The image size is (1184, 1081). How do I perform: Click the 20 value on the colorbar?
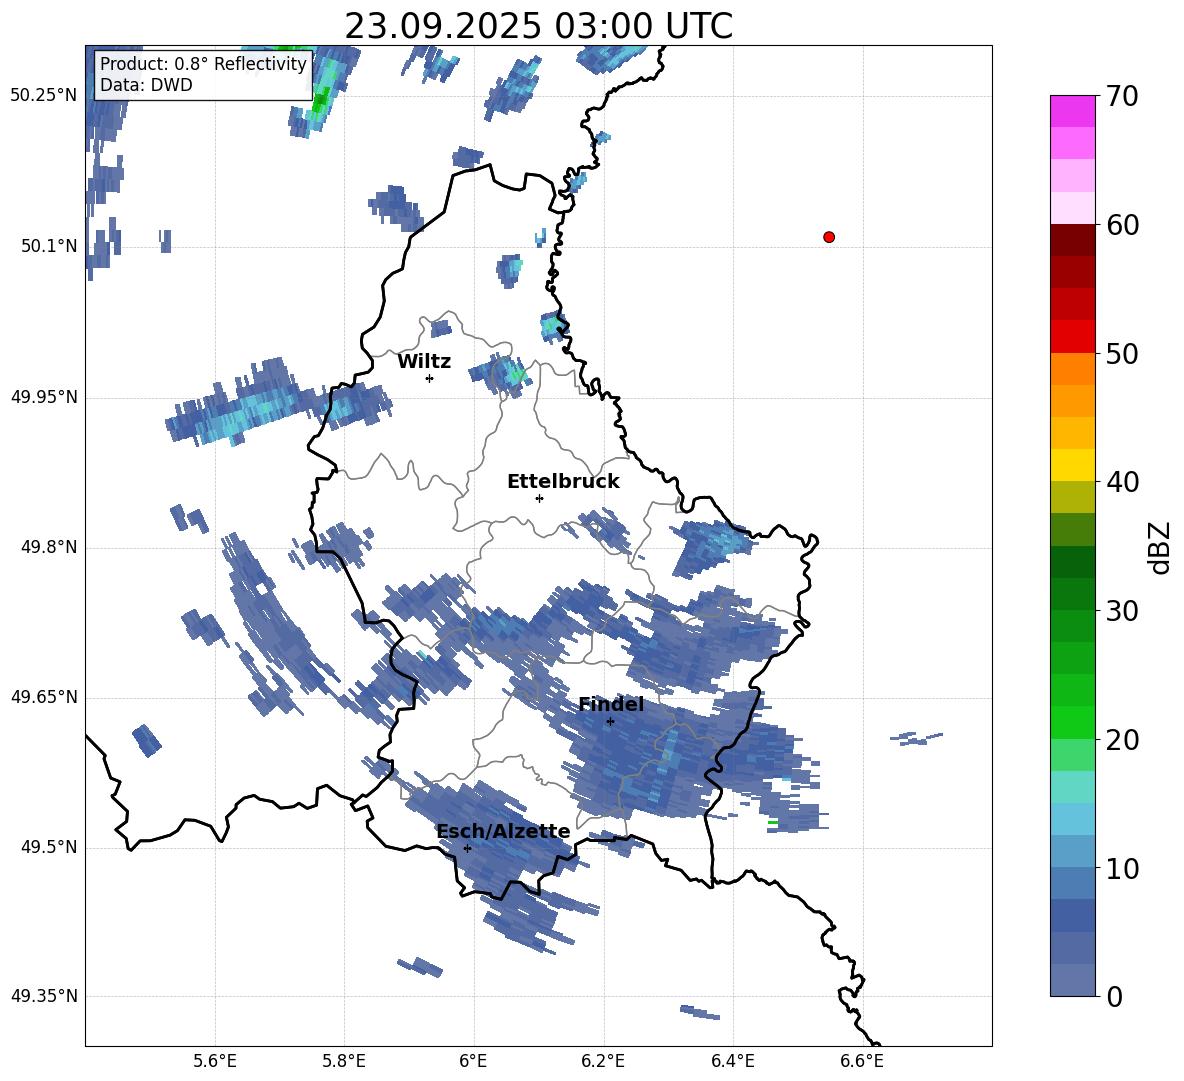point(1122,740)
